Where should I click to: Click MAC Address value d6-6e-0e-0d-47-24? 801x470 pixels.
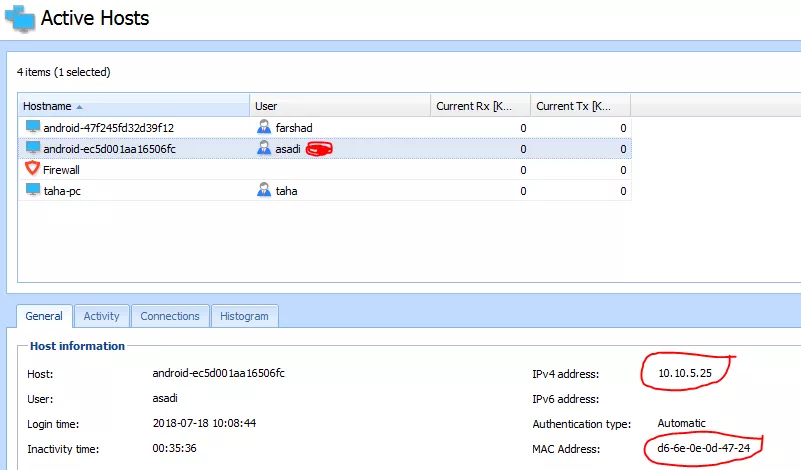(703, 448)
